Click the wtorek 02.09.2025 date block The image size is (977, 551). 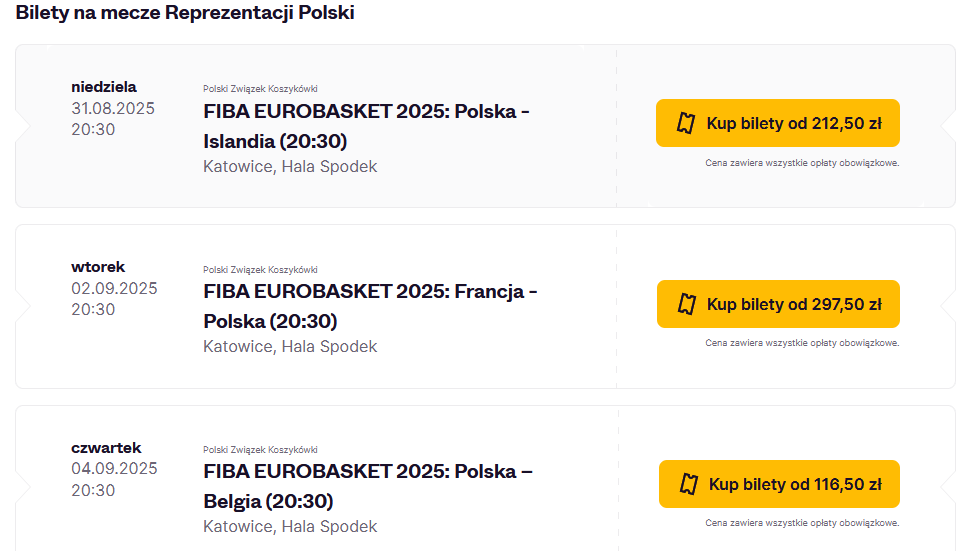click(113, 288)
